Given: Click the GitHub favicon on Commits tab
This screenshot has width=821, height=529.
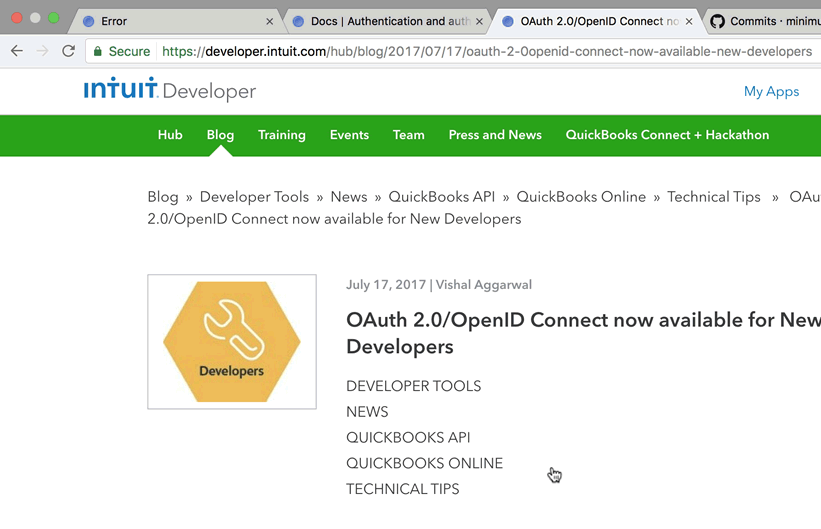Looking at the screenshot, I should tap(717, 21).
